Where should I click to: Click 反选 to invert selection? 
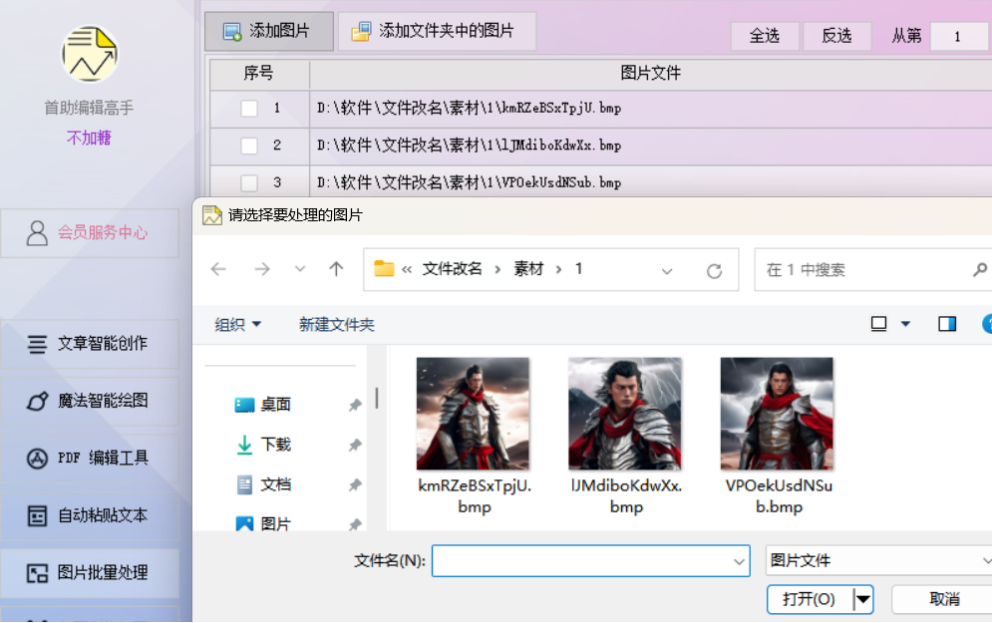(x=836, y=36)
